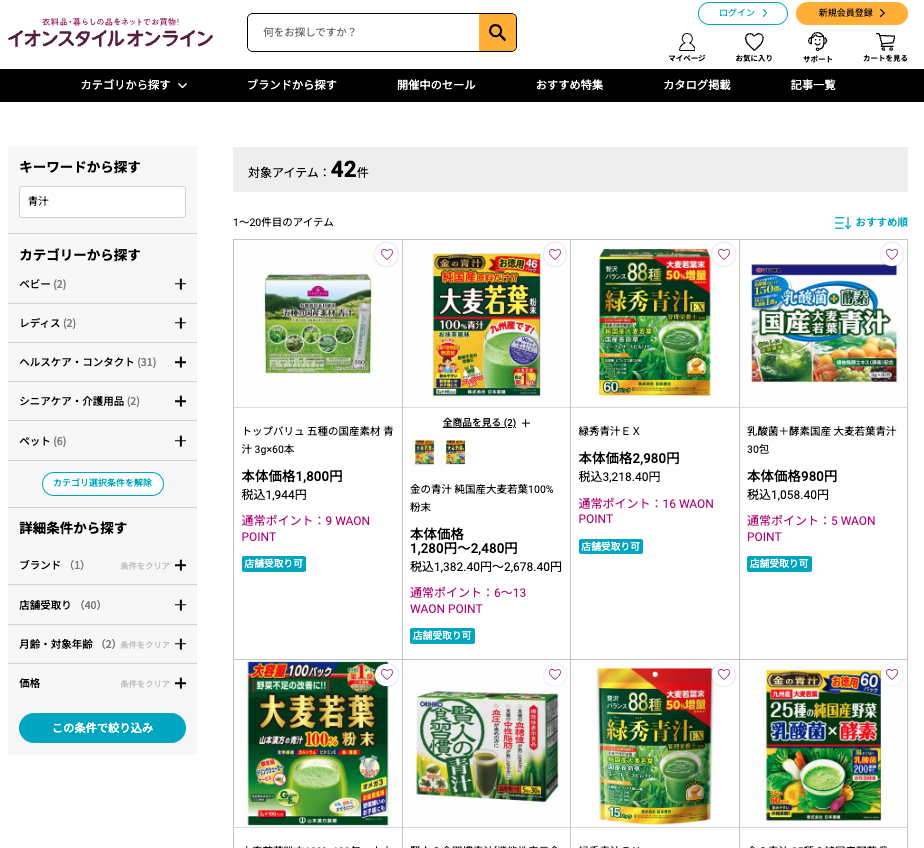Favorite the 緑秀青汁EX 60-pack product
924x848 pixels.
point(724,255)
